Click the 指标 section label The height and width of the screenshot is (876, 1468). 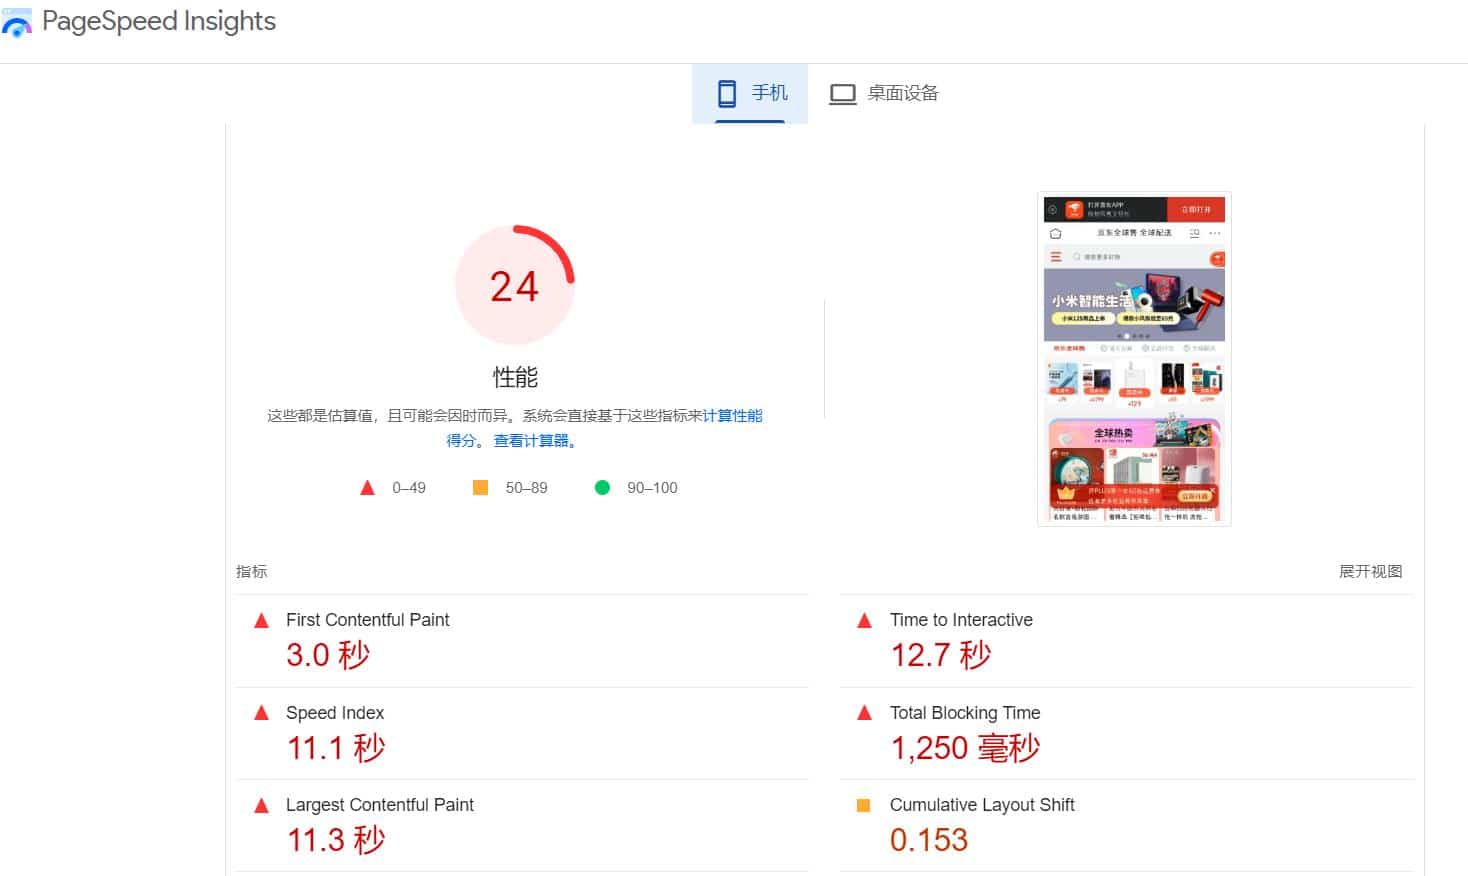coord(251,571)
